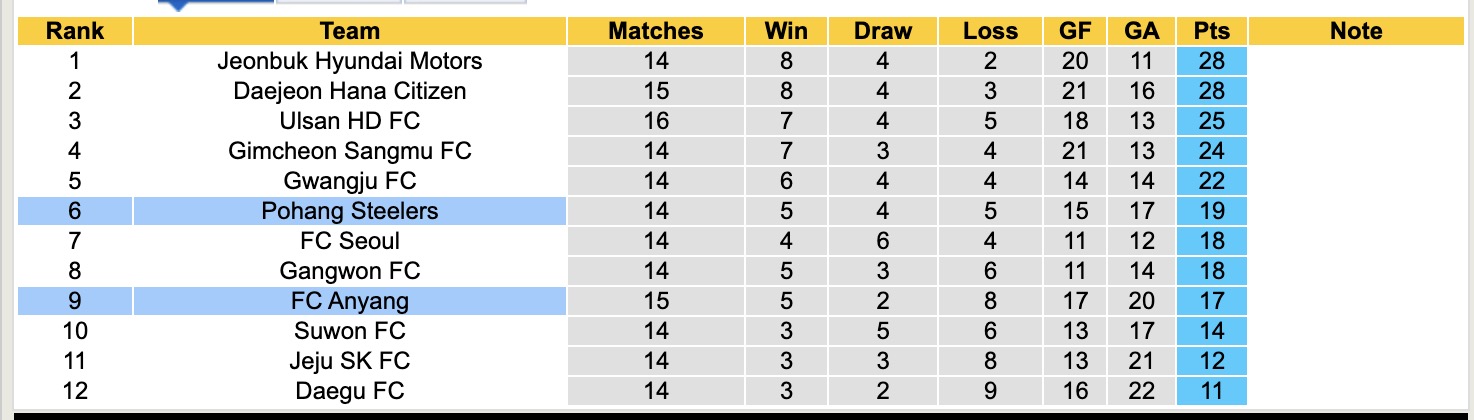Screen dimensions: 1474x420
Task: Select the highlighted Pohang Steelers row
Action: point(349,211)
